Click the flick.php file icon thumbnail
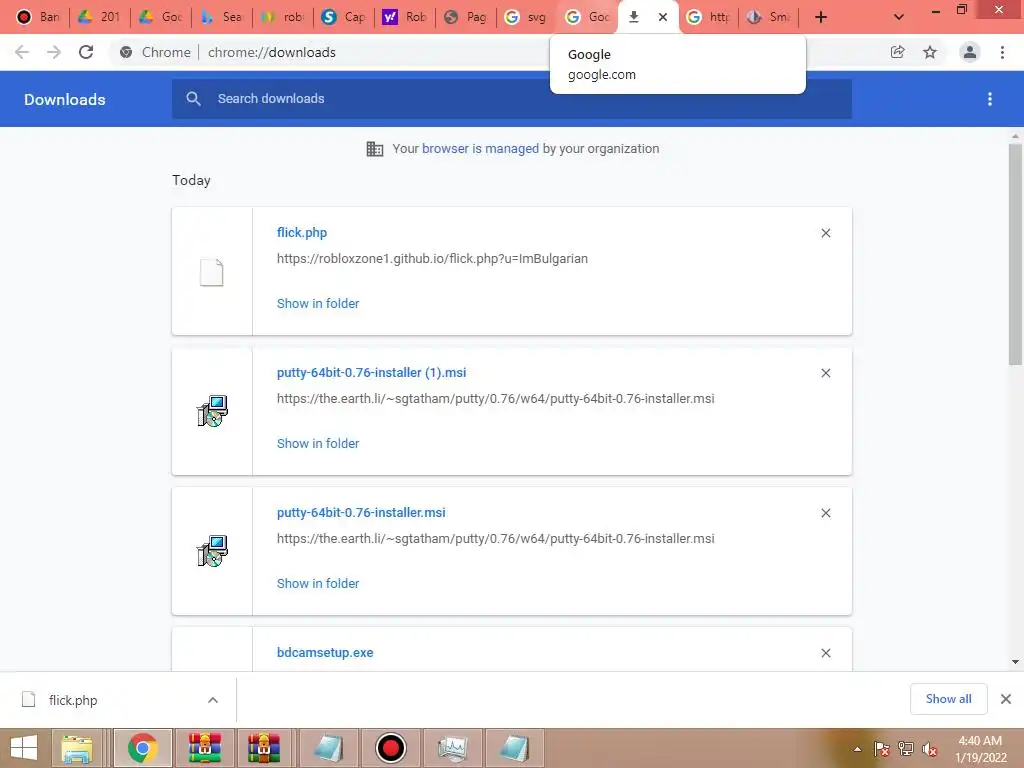The height and width of the screenshot is (768, 1024). (x=212, y=272)
